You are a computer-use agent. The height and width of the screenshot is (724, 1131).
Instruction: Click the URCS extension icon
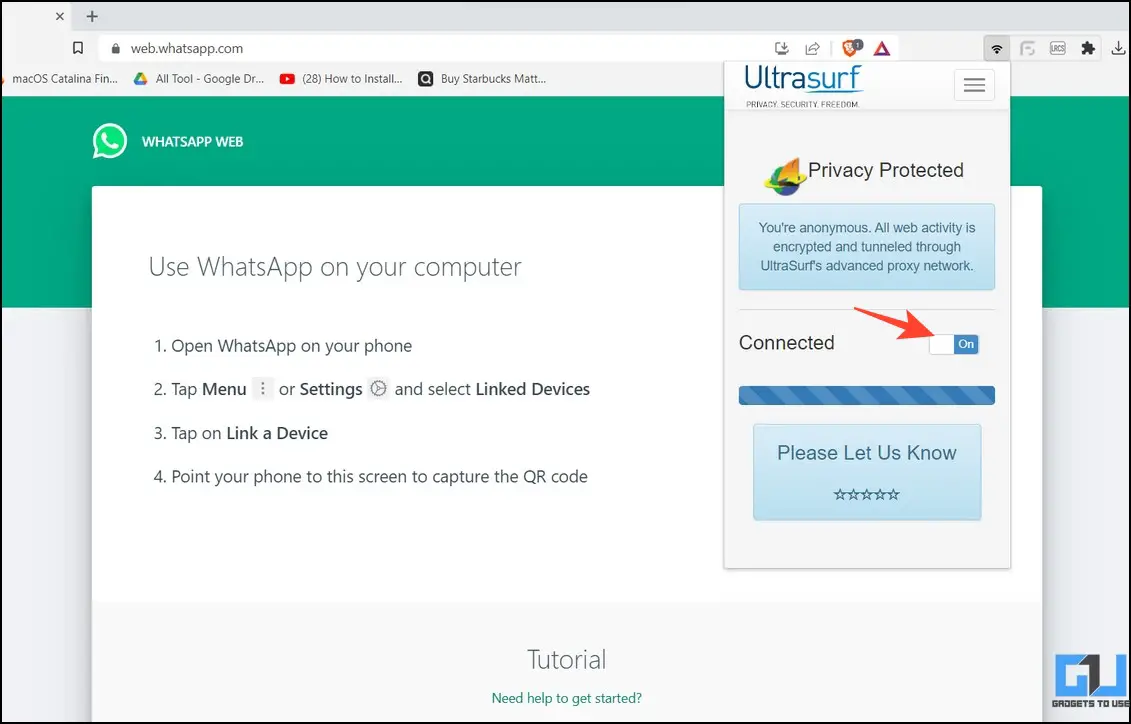1057,48
